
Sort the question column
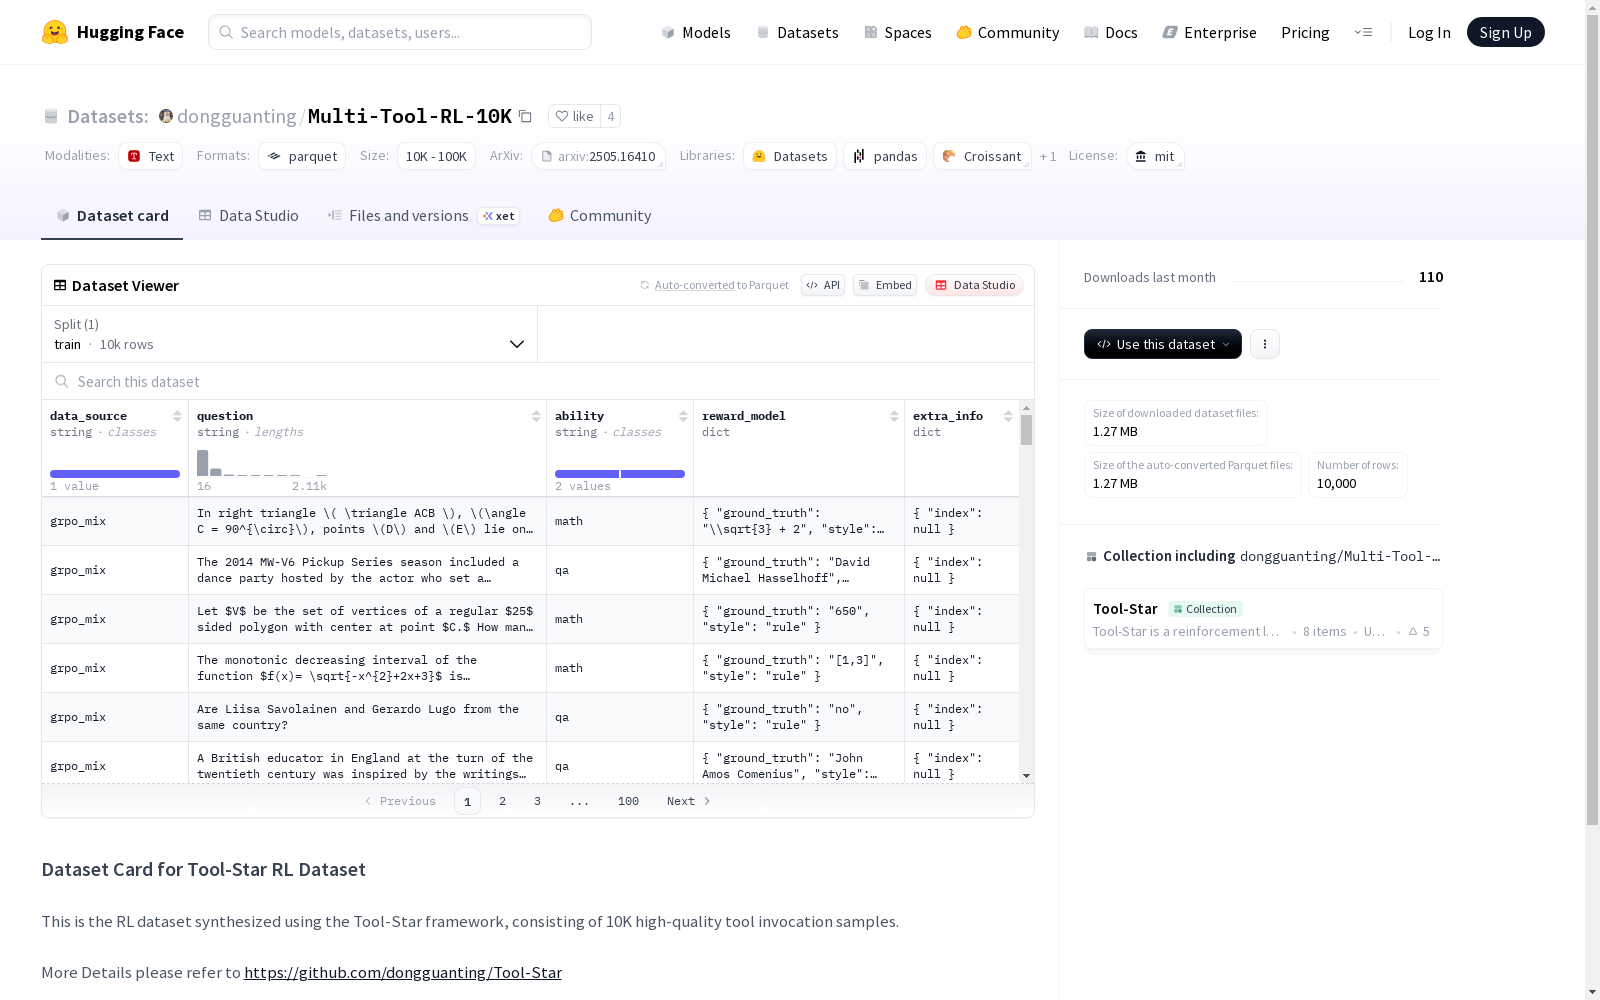point(536,416)
